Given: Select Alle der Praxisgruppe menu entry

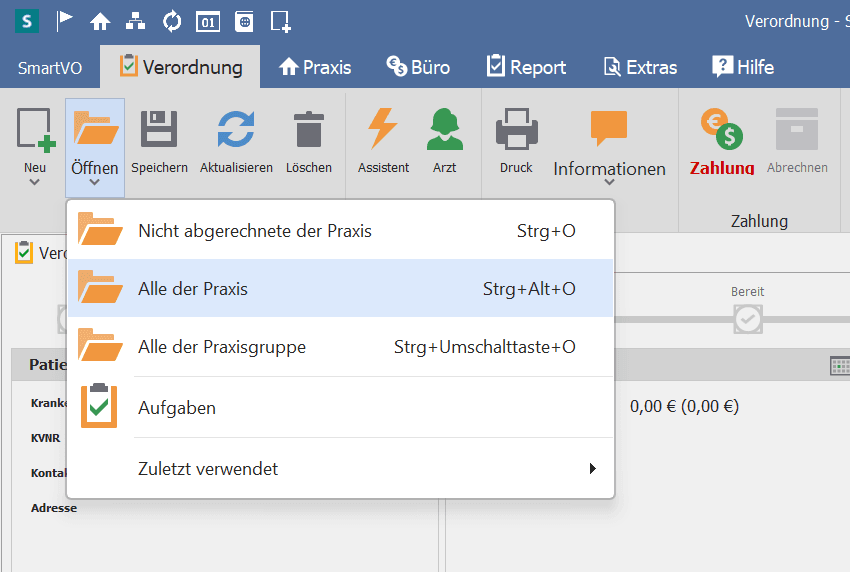Looking at the screenshot, I should pyautogui.click(x=340, y=346).
